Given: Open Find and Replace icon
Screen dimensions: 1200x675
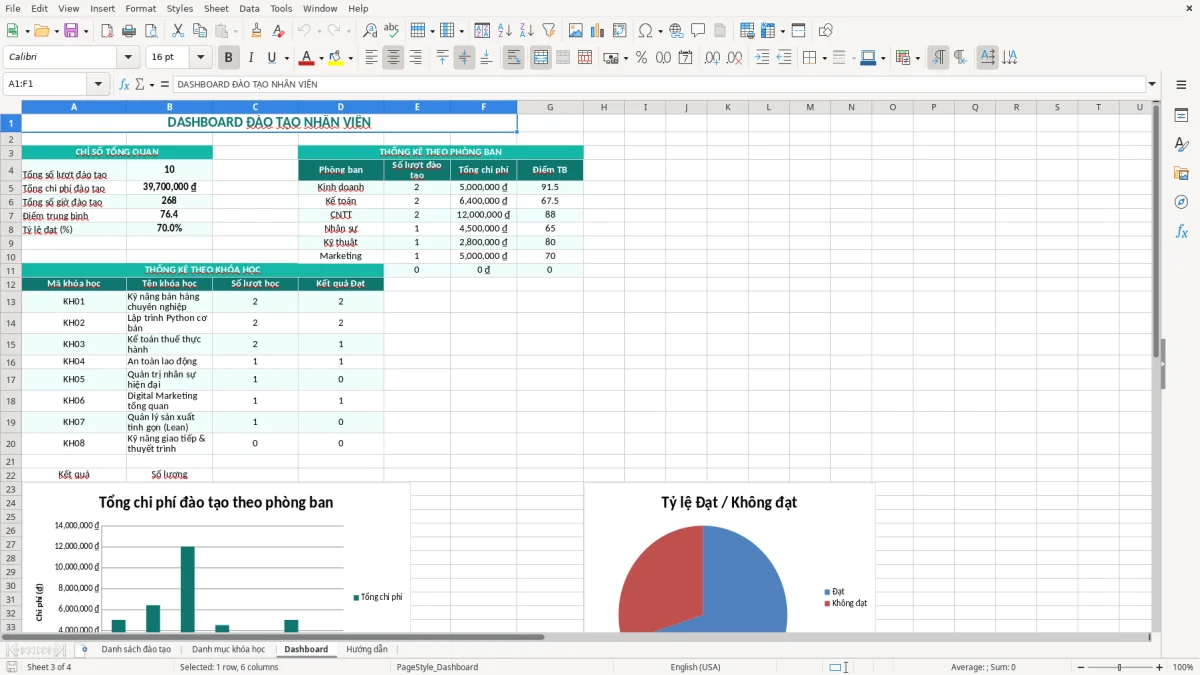Looking at the screenshot, I should point(370,31).
